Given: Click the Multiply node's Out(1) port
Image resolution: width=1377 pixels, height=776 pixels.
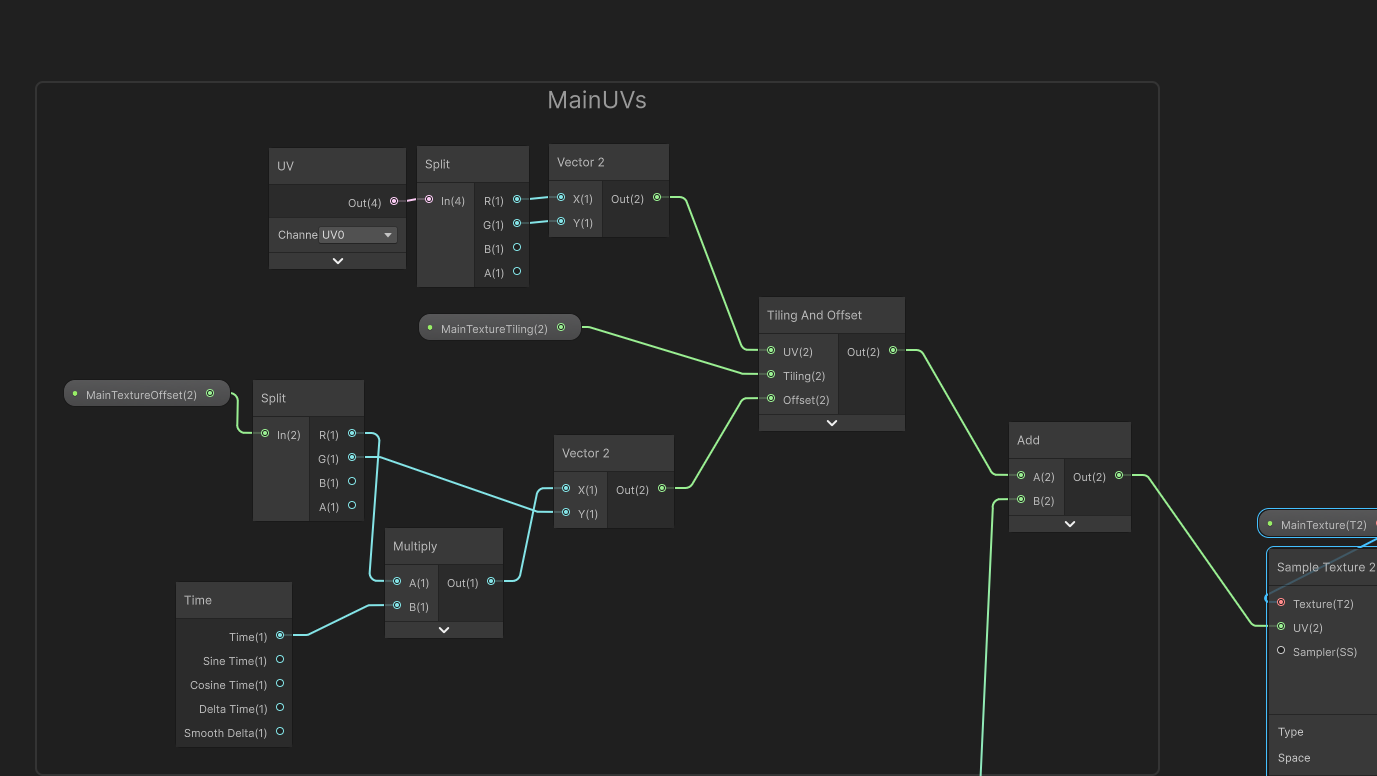Looking at the screenshot, I should point(490,582).
